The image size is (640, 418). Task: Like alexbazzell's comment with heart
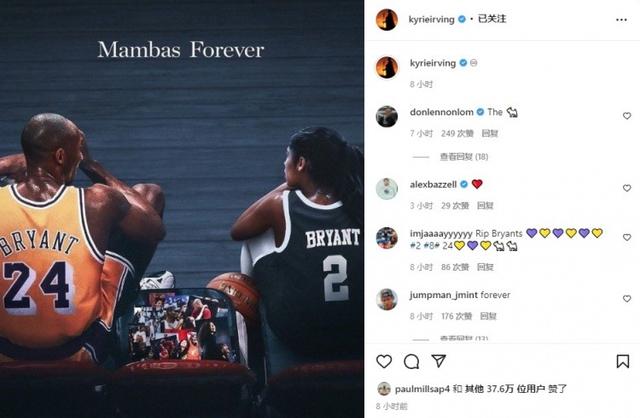[x=627, y=188]
